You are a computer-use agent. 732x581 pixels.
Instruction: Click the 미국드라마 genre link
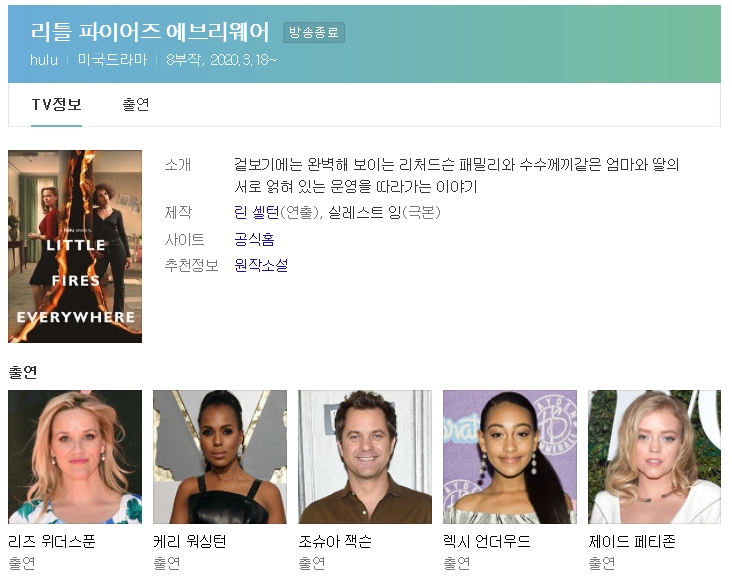click(112, 60)
